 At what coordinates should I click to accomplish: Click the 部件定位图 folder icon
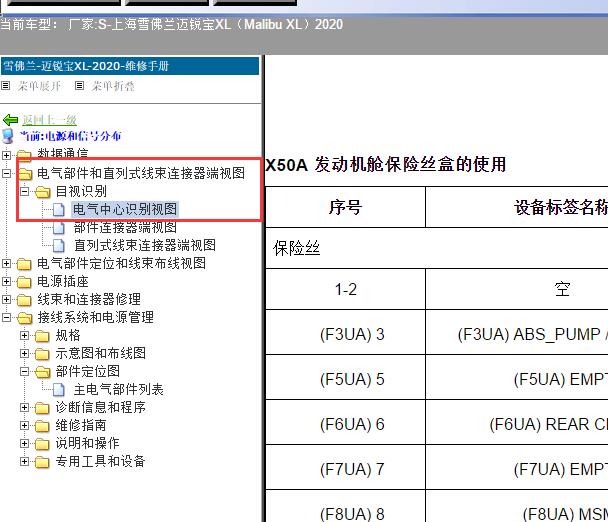tap(43, 372)
